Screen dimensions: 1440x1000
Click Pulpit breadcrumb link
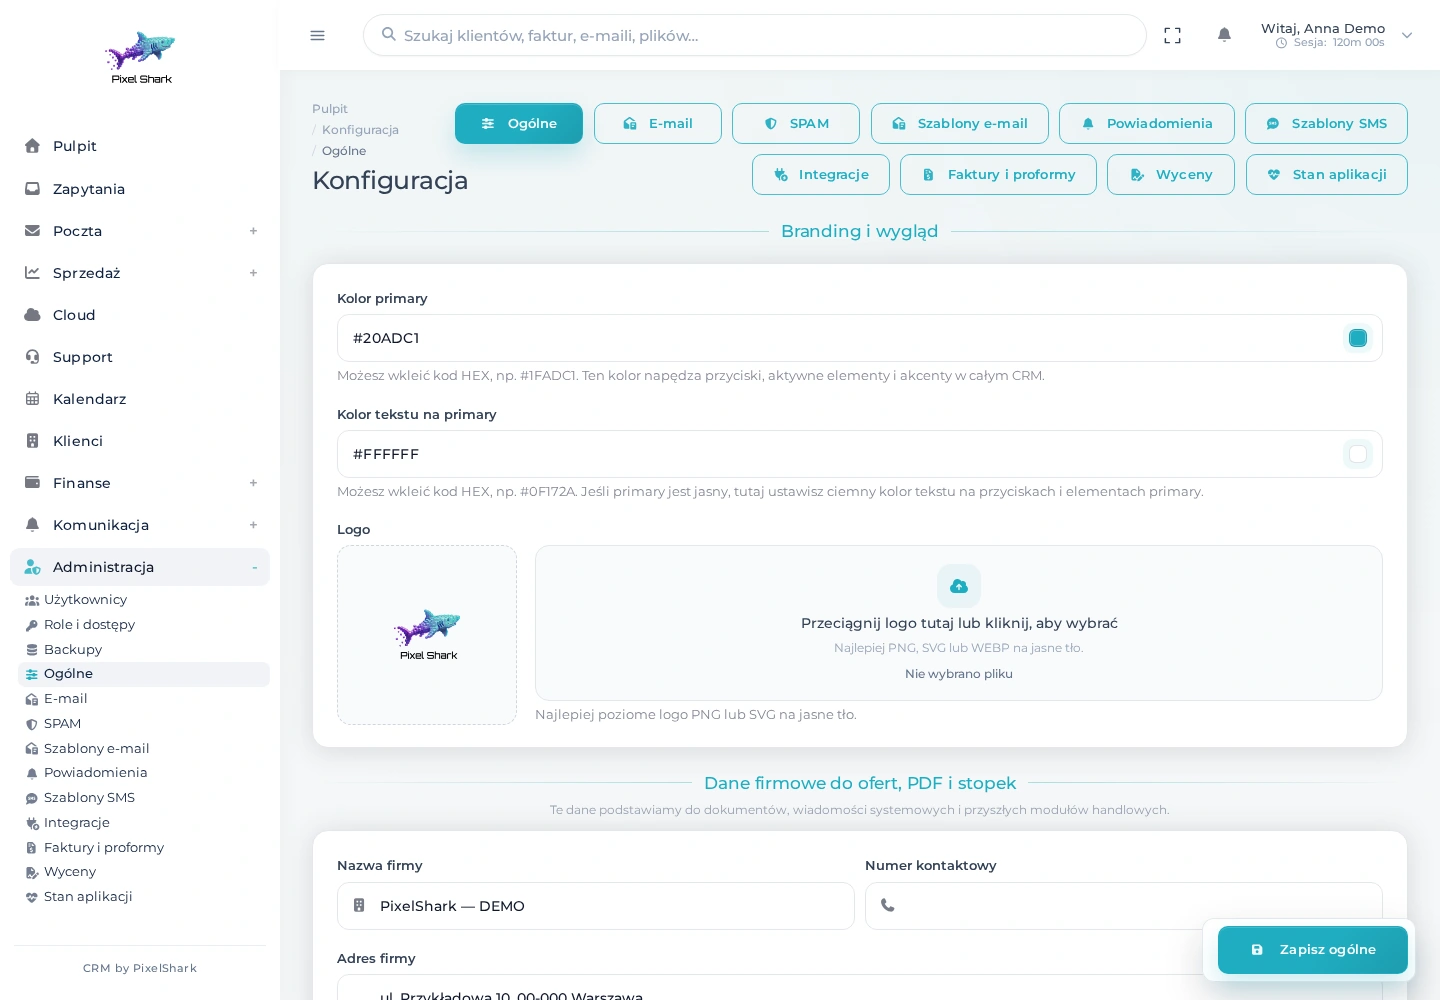tap(330, 109)
